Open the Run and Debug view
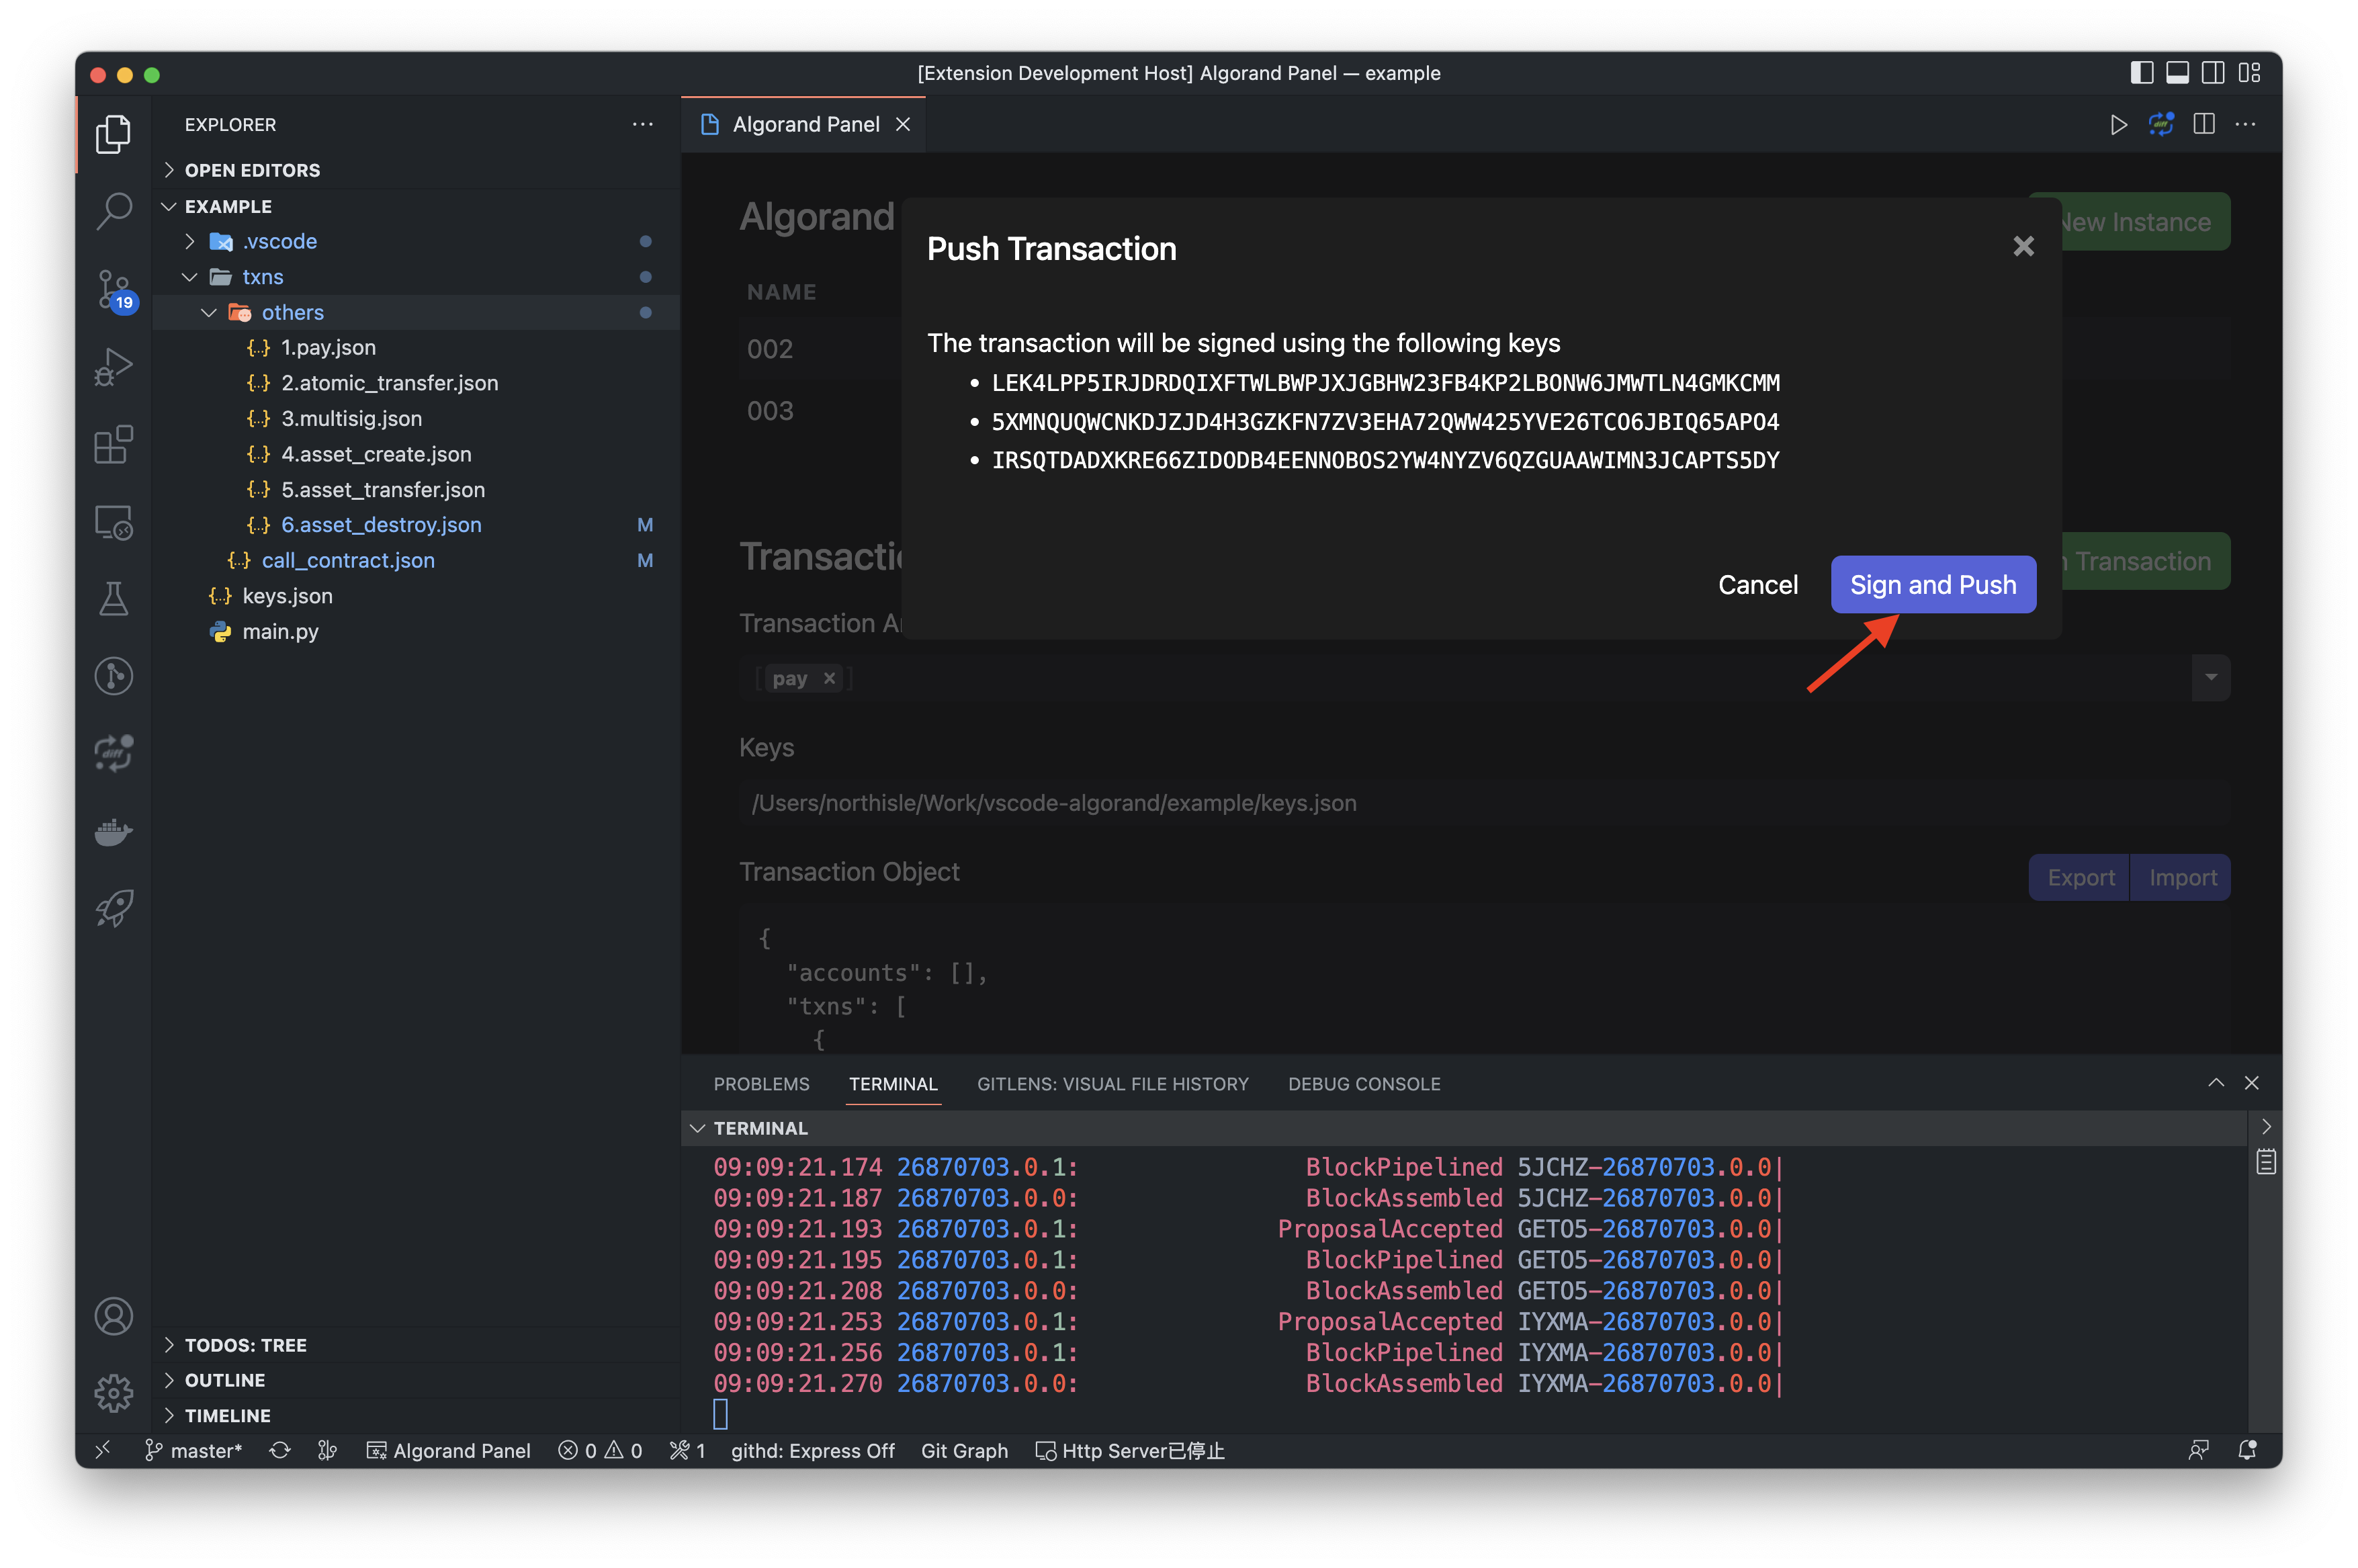 tap(113, 367)
